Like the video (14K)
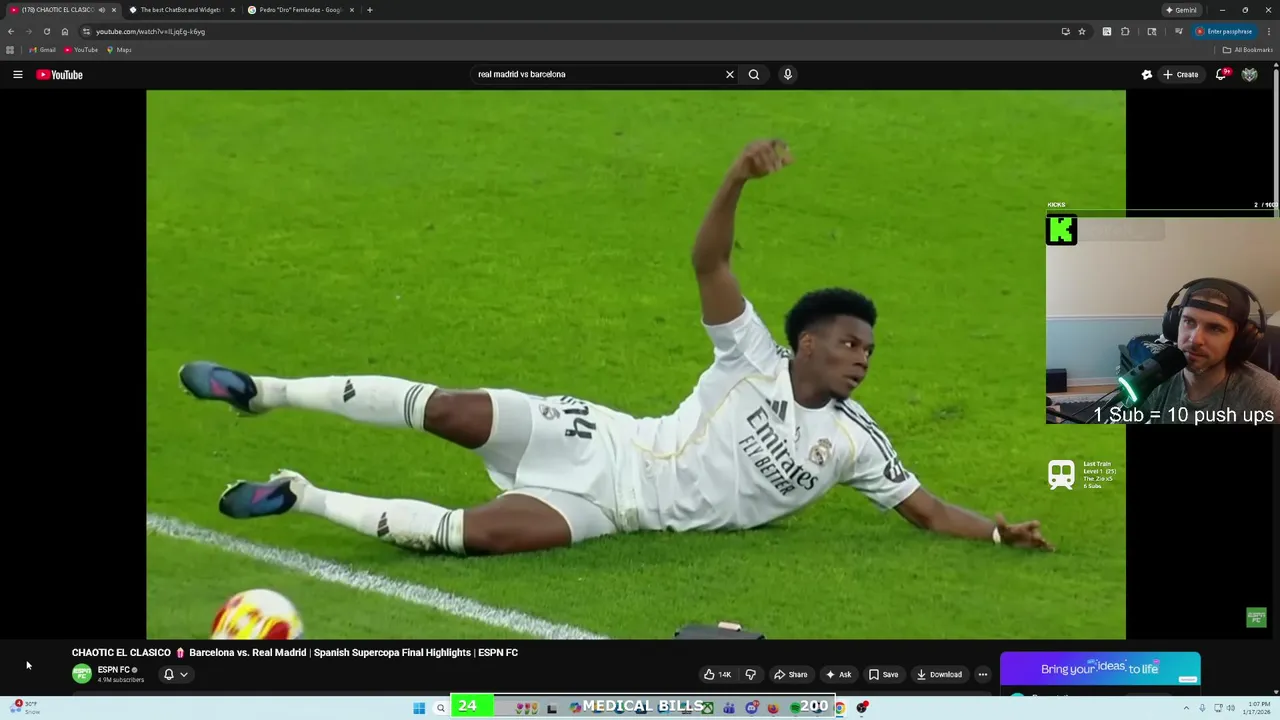 pyautogui.click(x=717, y=674)
